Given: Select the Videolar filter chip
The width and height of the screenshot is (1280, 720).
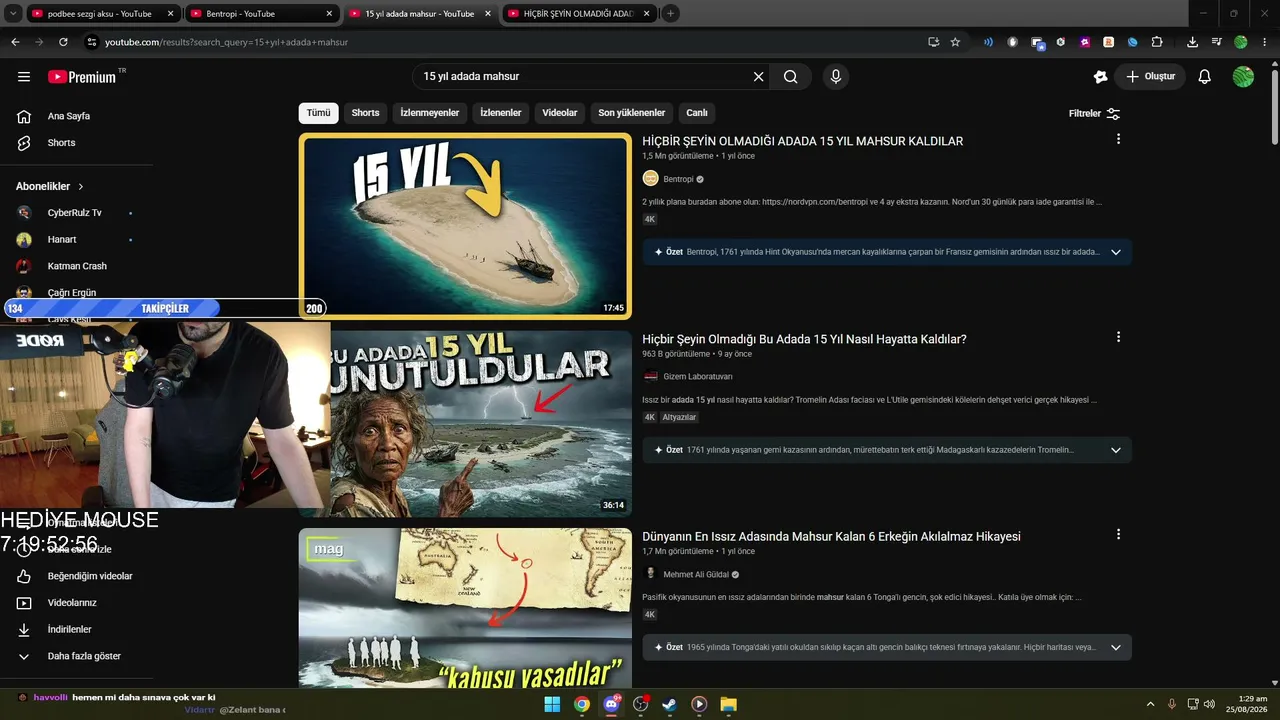Looking at the screenshot, I should coord(560,113).
